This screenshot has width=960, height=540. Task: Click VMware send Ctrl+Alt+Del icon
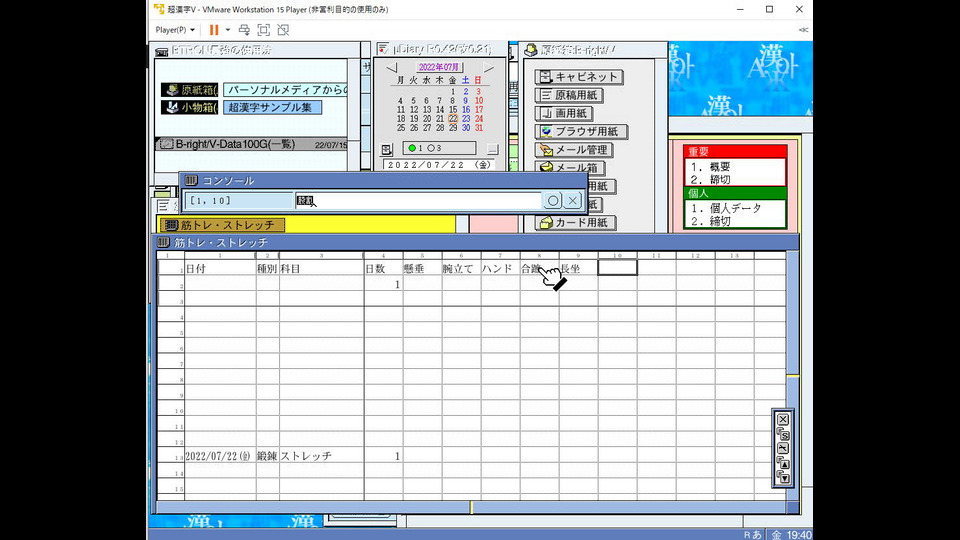pos(244,29)
